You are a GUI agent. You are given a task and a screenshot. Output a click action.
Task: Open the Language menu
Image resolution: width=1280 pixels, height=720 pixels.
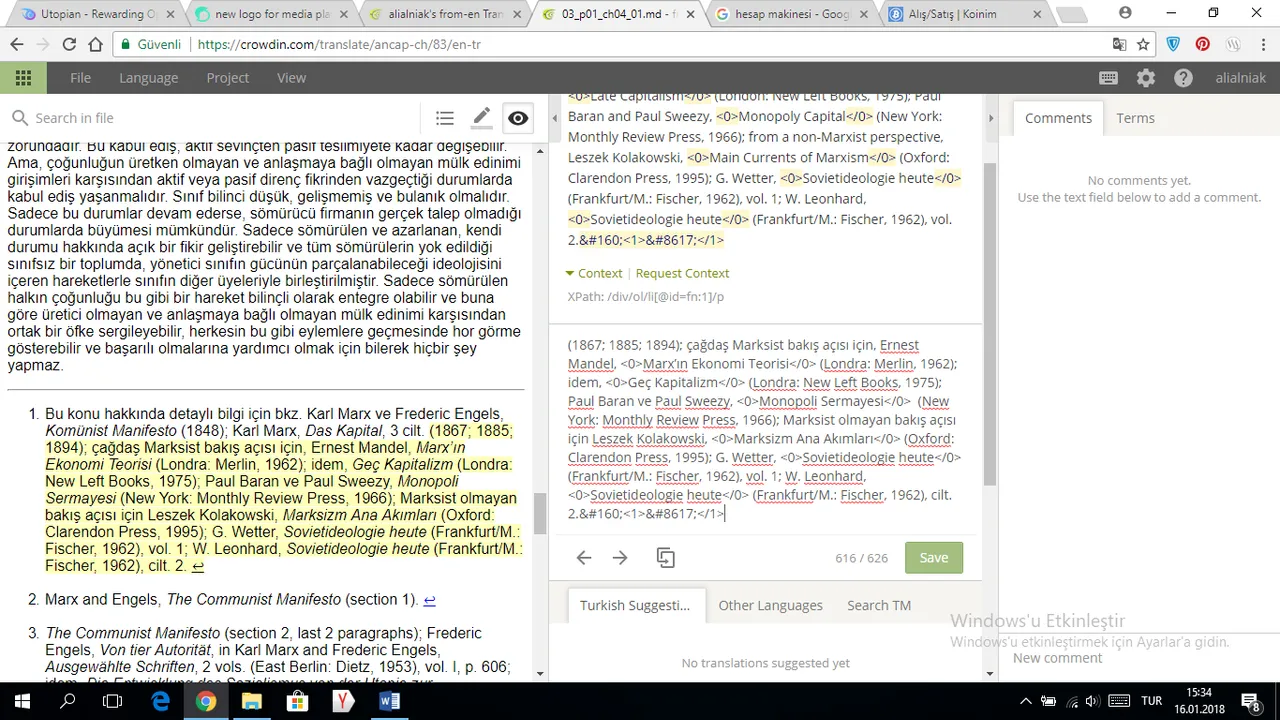click(148, 78)
